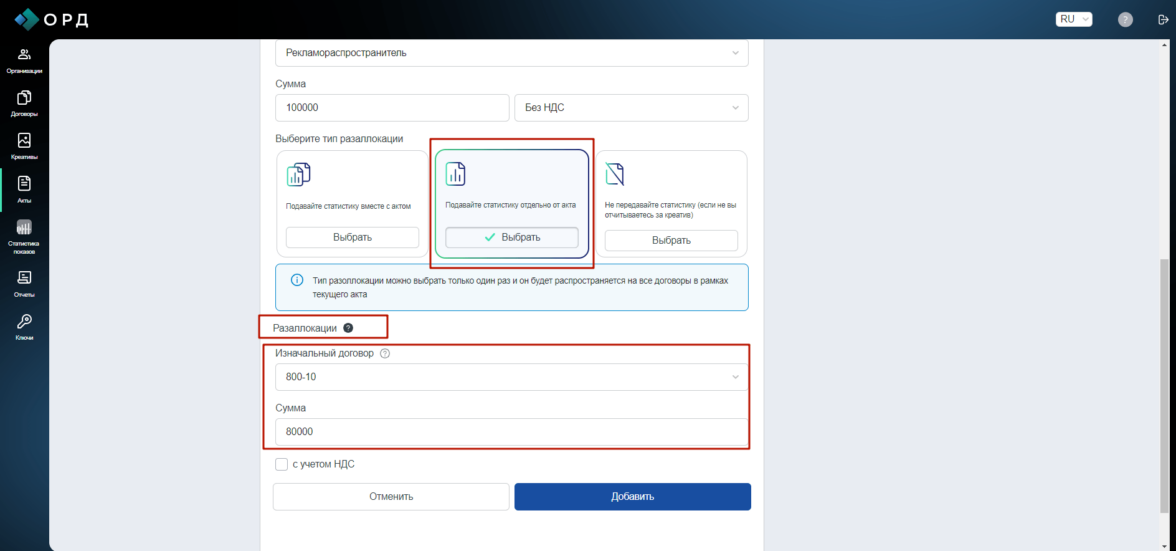This screenshot has width=1176, height=551.
Task: Open Статистика показов in sidebar
Action: point(24,236)
